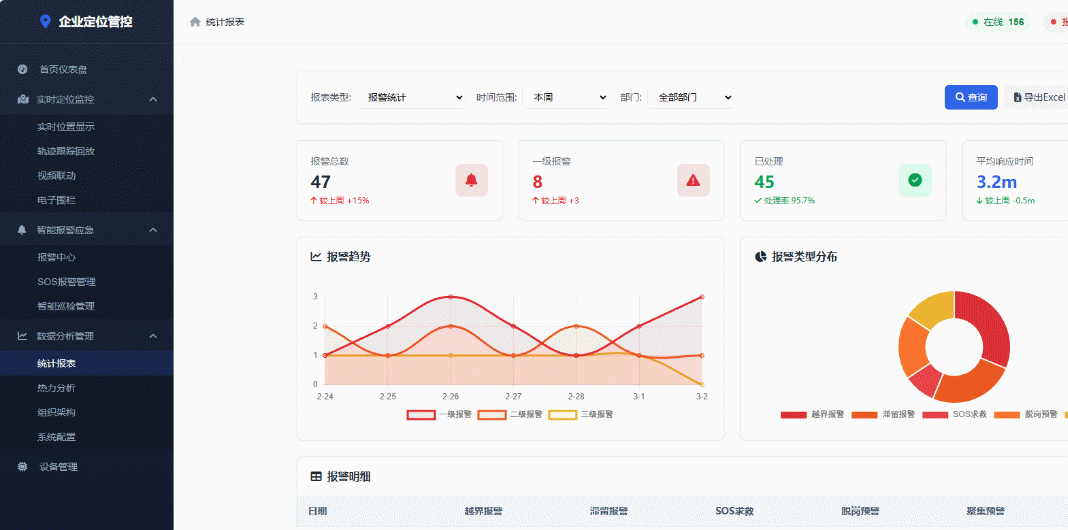Click the pie chart icon beside 报警类型分布

coord(760,257)
